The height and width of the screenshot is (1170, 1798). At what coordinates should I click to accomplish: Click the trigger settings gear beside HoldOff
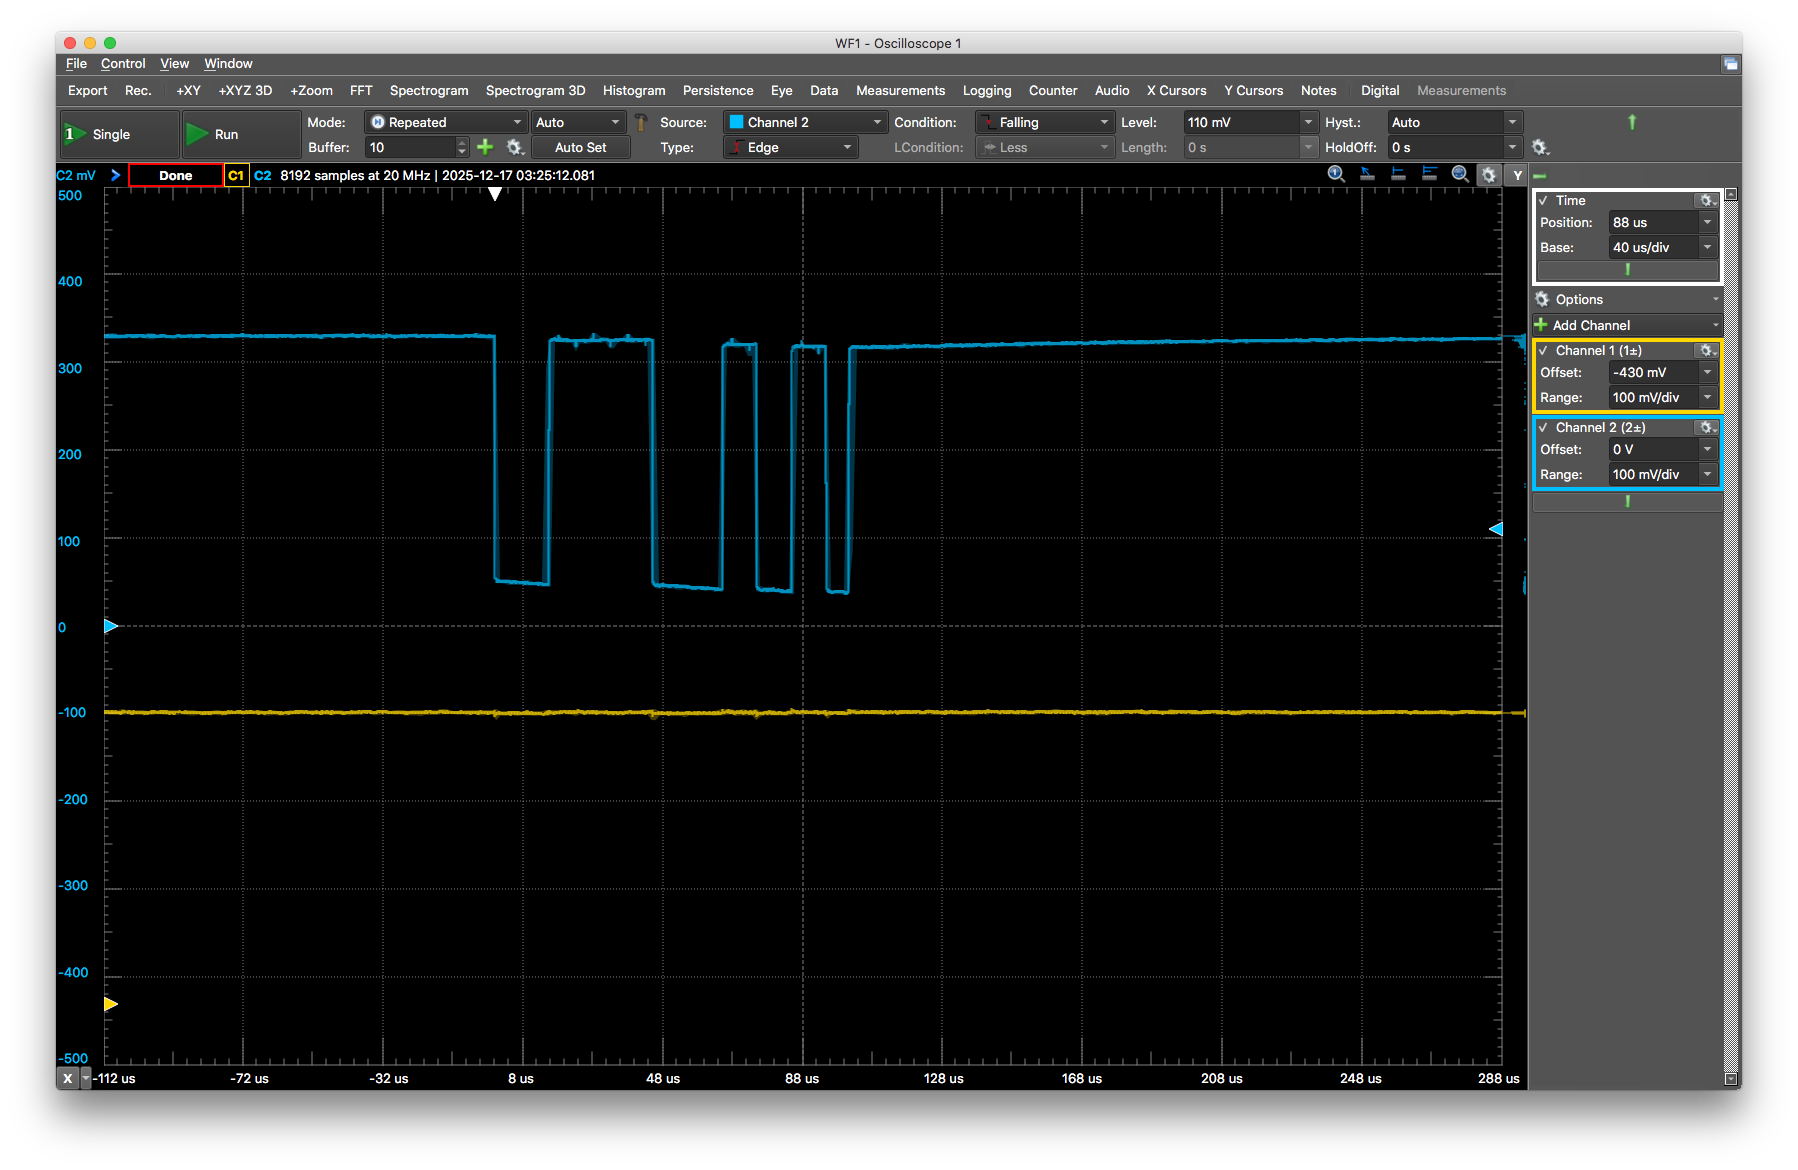pos(1540,148)
